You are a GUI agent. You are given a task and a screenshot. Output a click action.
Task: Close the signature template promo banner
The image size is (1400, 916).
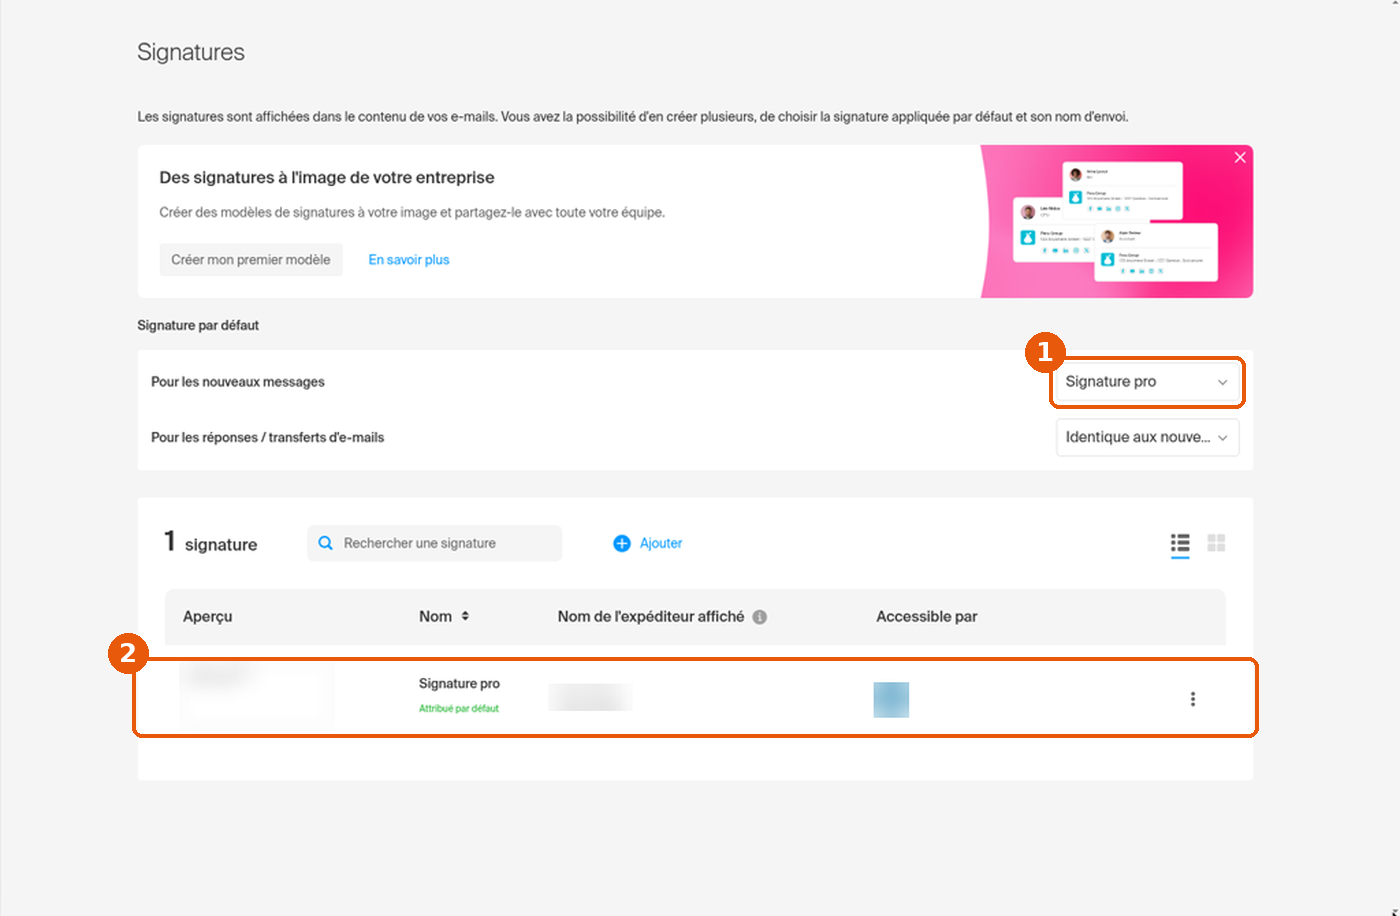[x=1240, y=158]
